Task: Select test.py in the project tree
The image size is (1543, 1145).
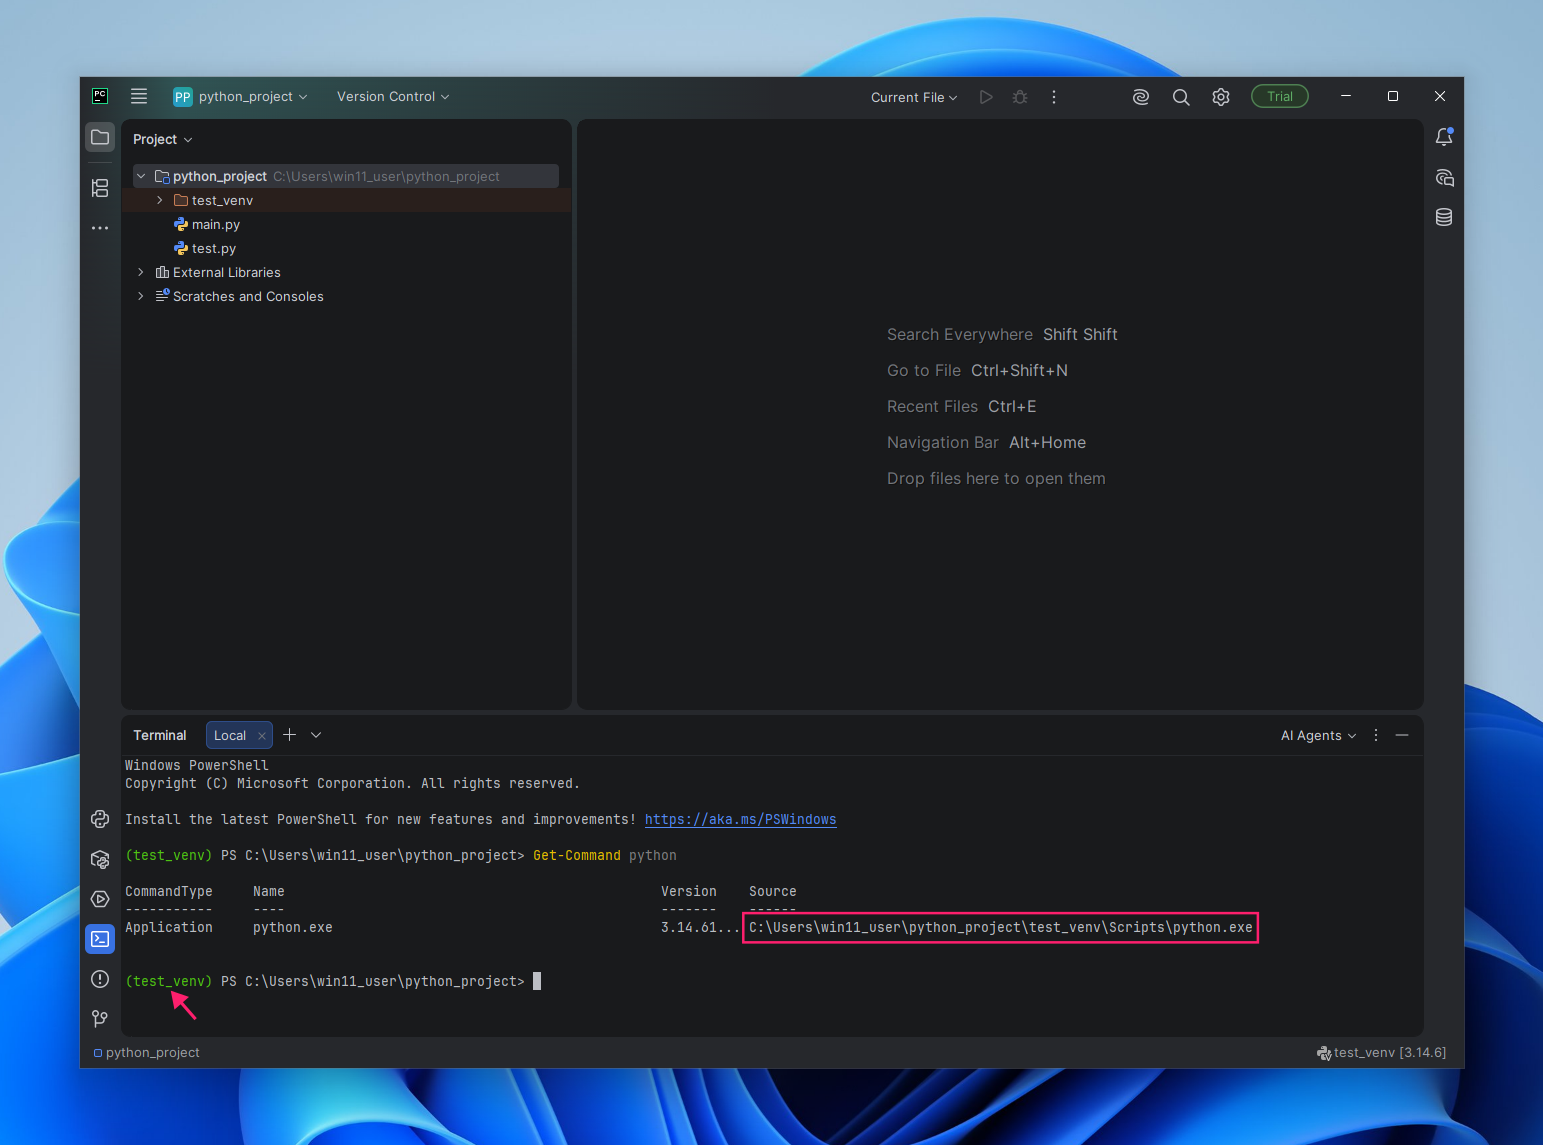Action: pyautogui.click(x=214, y=248)
